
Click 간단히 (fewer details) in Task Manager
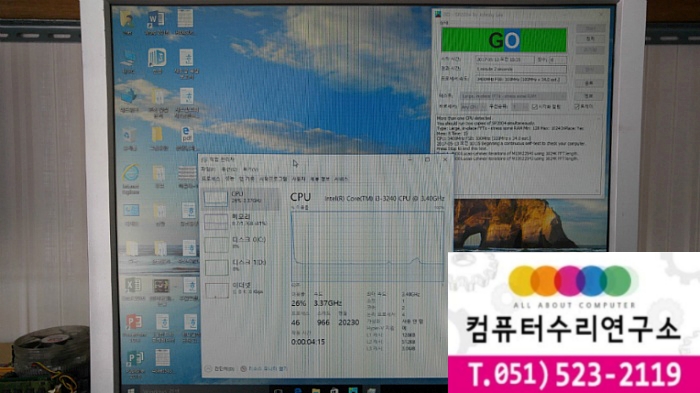220,369
